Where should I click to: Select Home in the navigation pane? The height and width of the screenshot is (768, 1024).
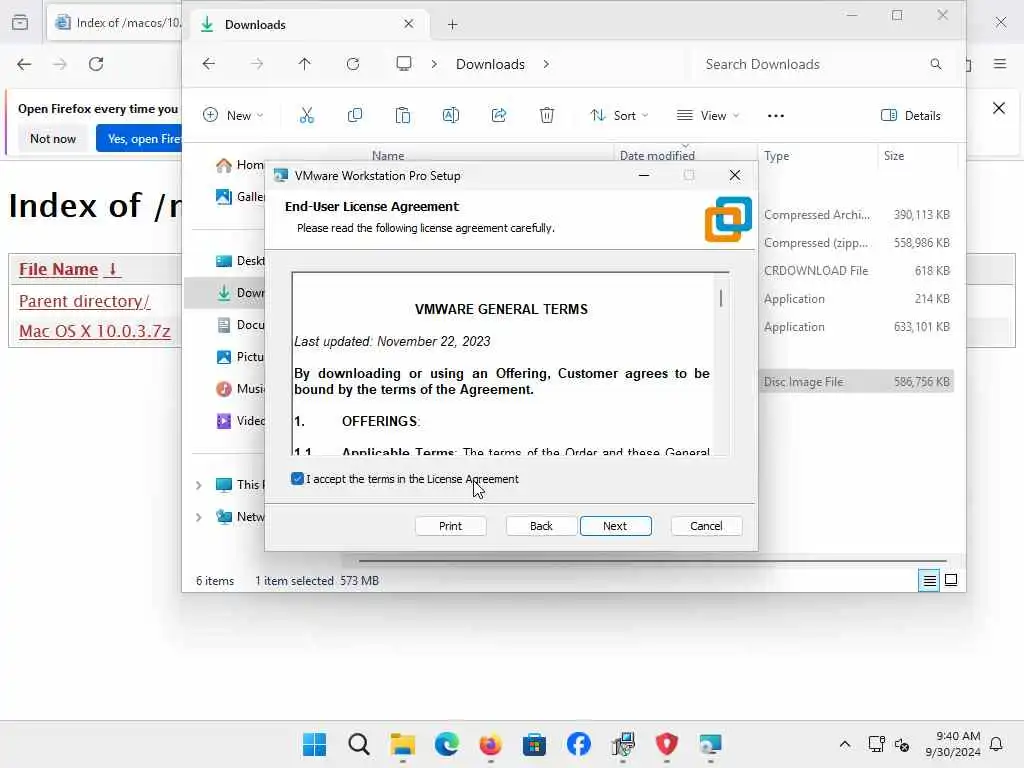coord(240,165)
